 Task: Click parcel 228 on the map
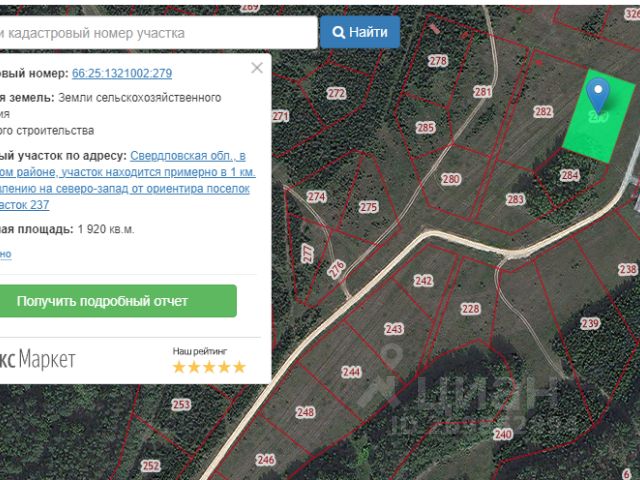coord(470,309)
